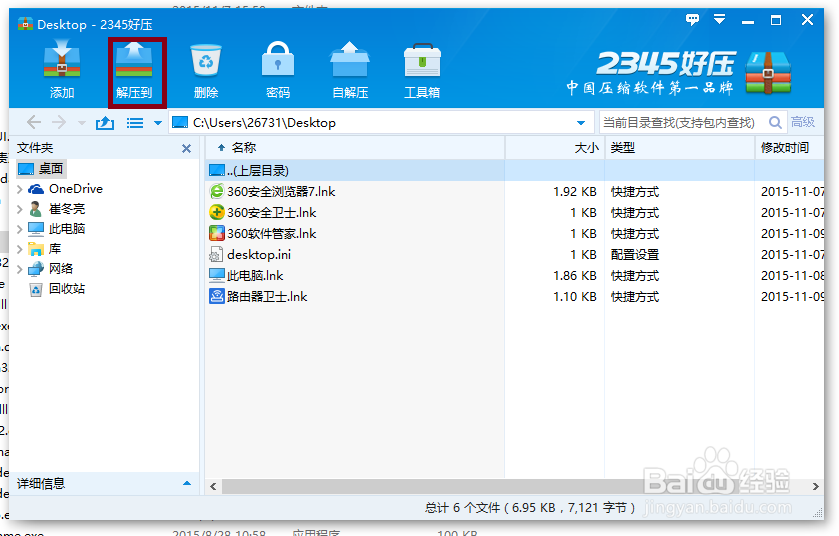Expand the 网络 network node
Image resolution: width=839 pixels, height=536 pixels.
(x=20, y=269)
